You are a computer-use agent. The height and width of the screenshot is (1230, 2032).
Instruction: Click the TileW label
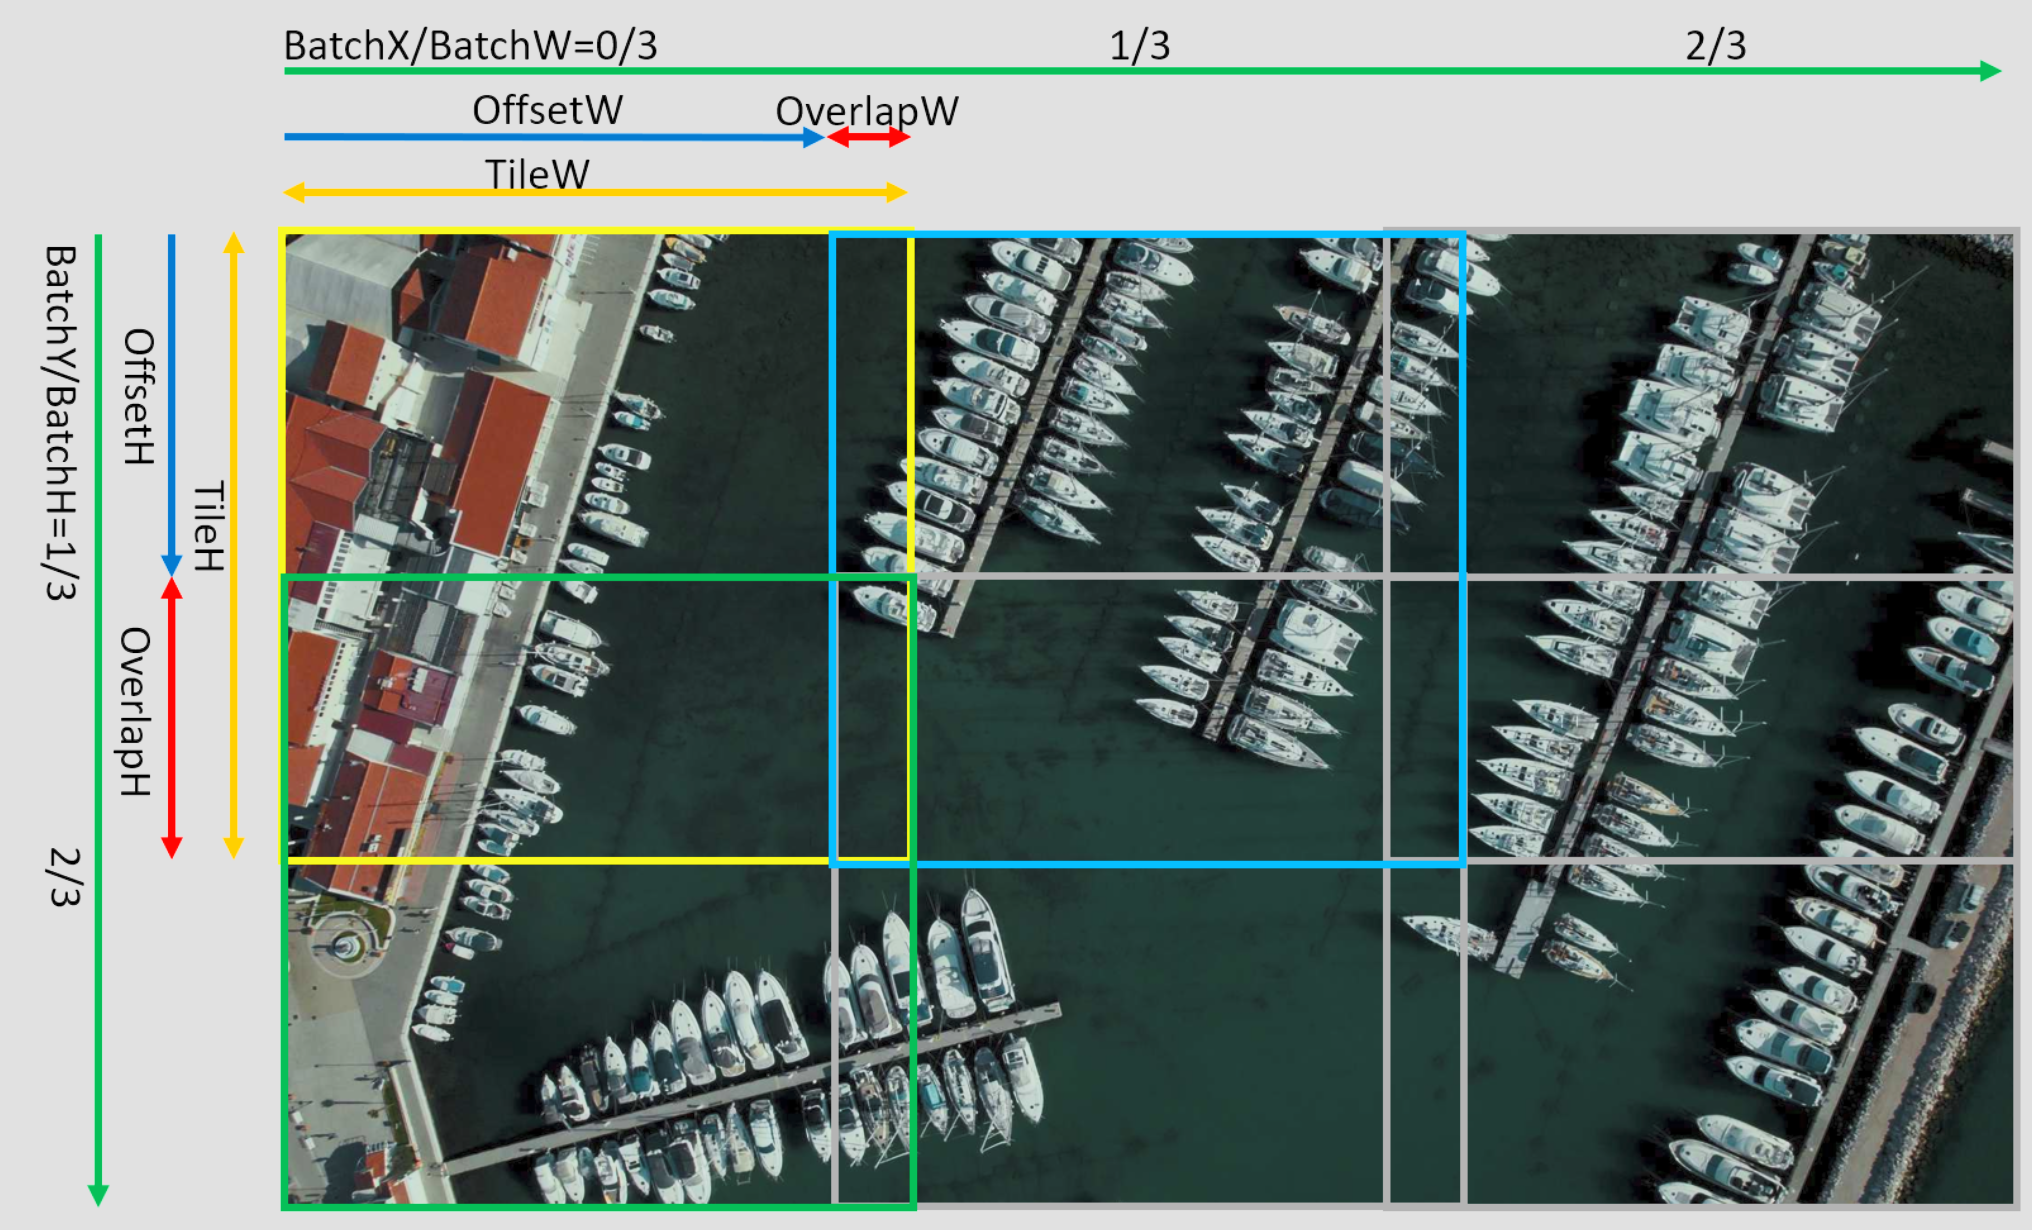(537, 174)
